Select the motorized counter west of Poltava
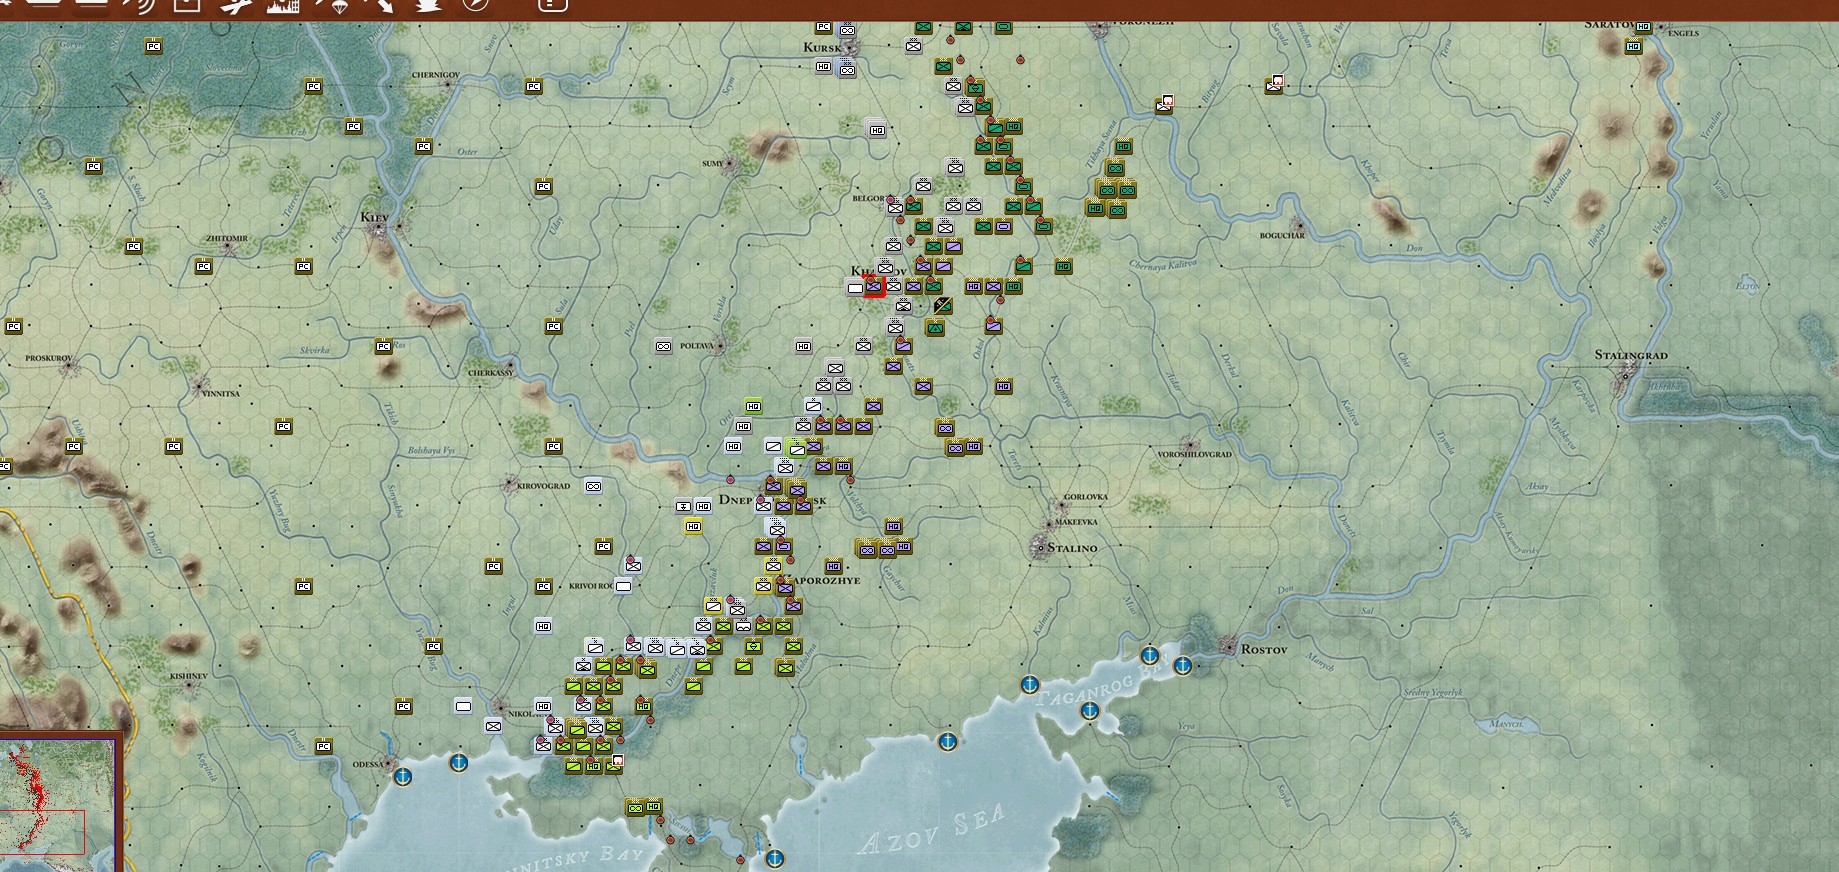This screenshot has height=872, width=1839. click(663, 347)
